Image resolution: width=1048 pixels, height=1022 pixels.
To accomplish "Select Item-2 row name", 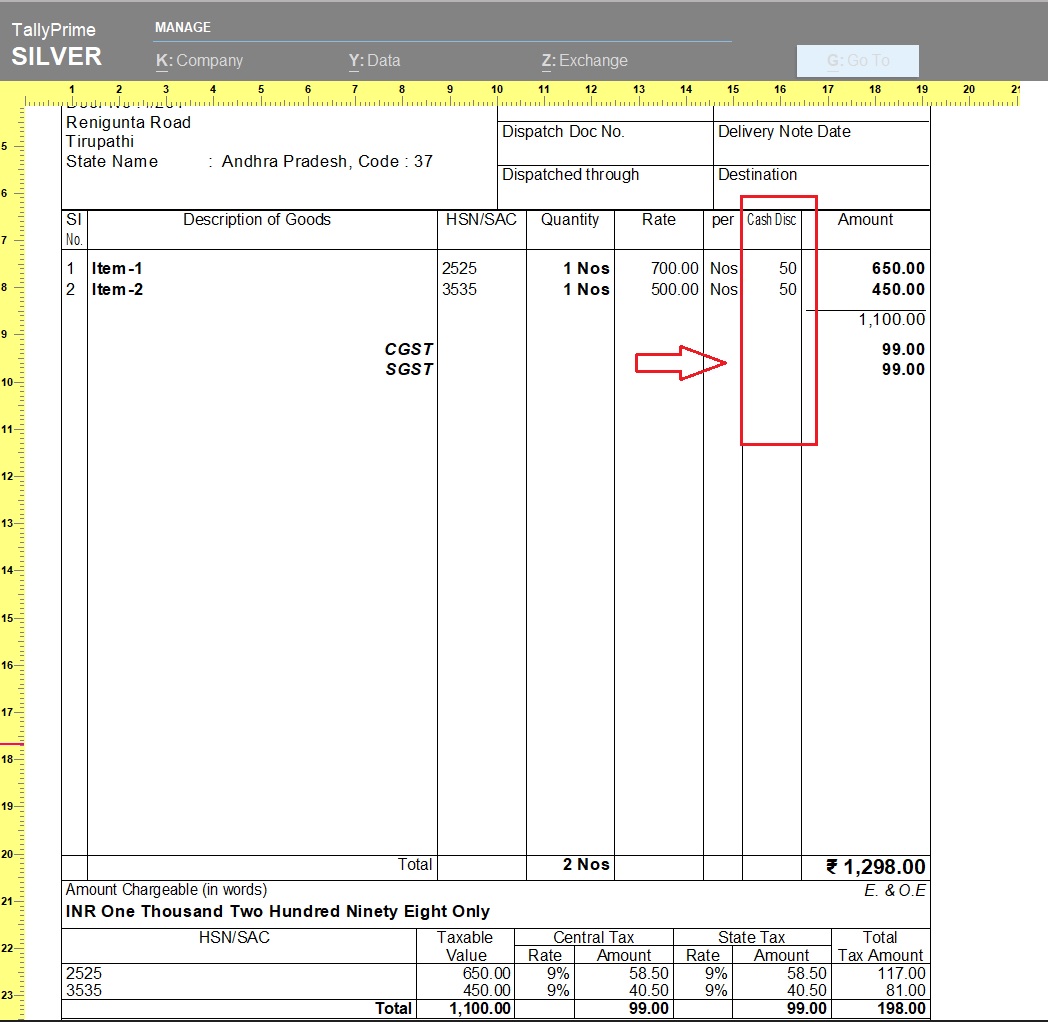I will (x=117, y=289).
